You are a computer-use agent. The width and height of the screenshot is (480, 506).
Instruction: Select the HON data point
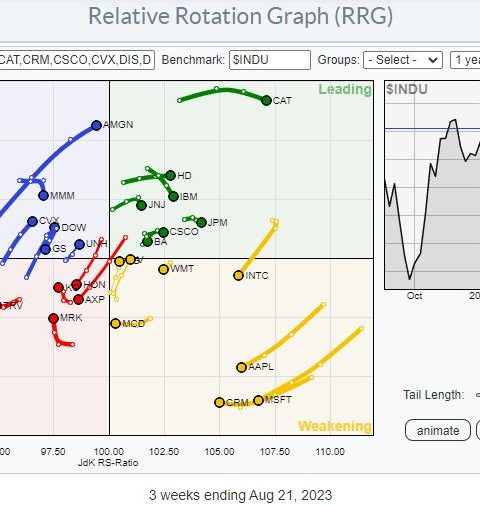click(76, 285)
